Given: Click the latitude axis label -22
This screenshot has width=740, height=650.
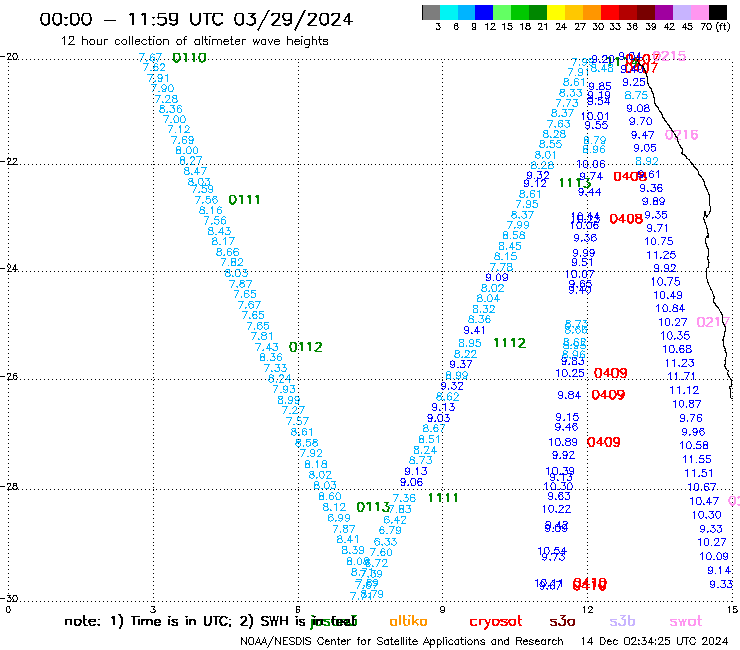Looking at the screenshot, I should coord(9,161).
